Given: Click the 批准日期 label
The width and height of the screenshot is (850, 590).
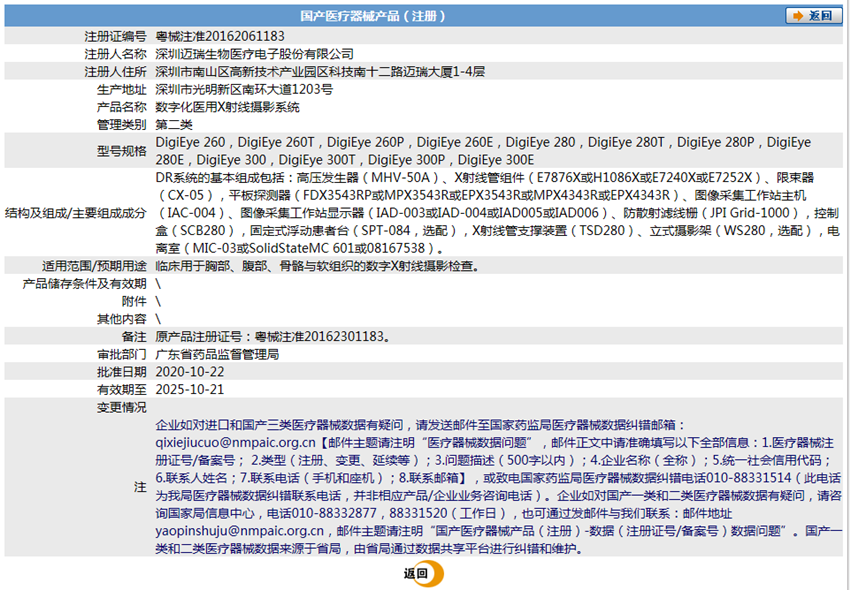Looking at the screenshot, I should pos(121,371).
